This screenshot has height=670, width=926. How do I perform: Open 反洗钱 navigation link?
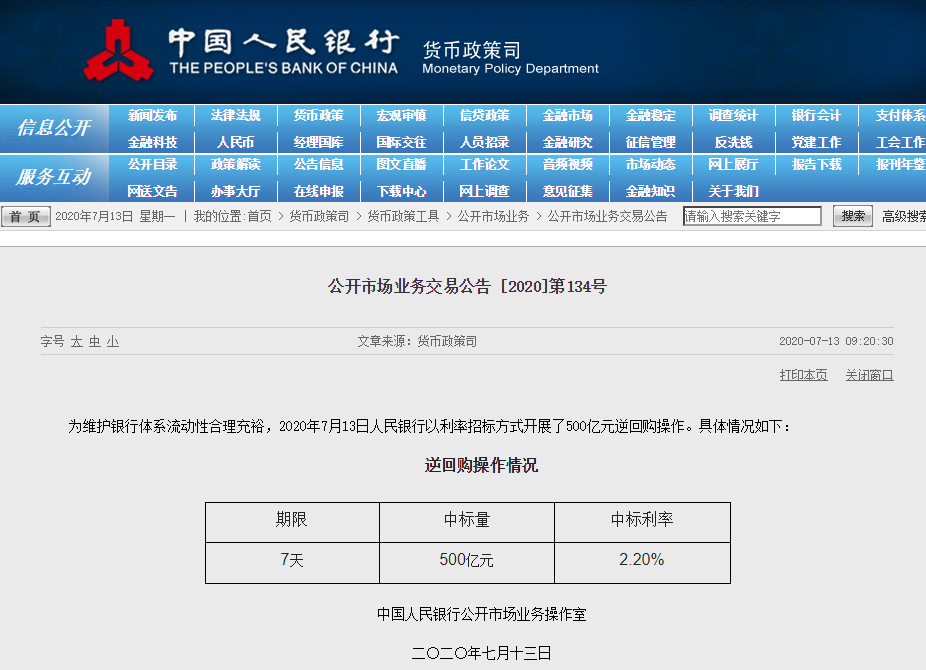733,142
